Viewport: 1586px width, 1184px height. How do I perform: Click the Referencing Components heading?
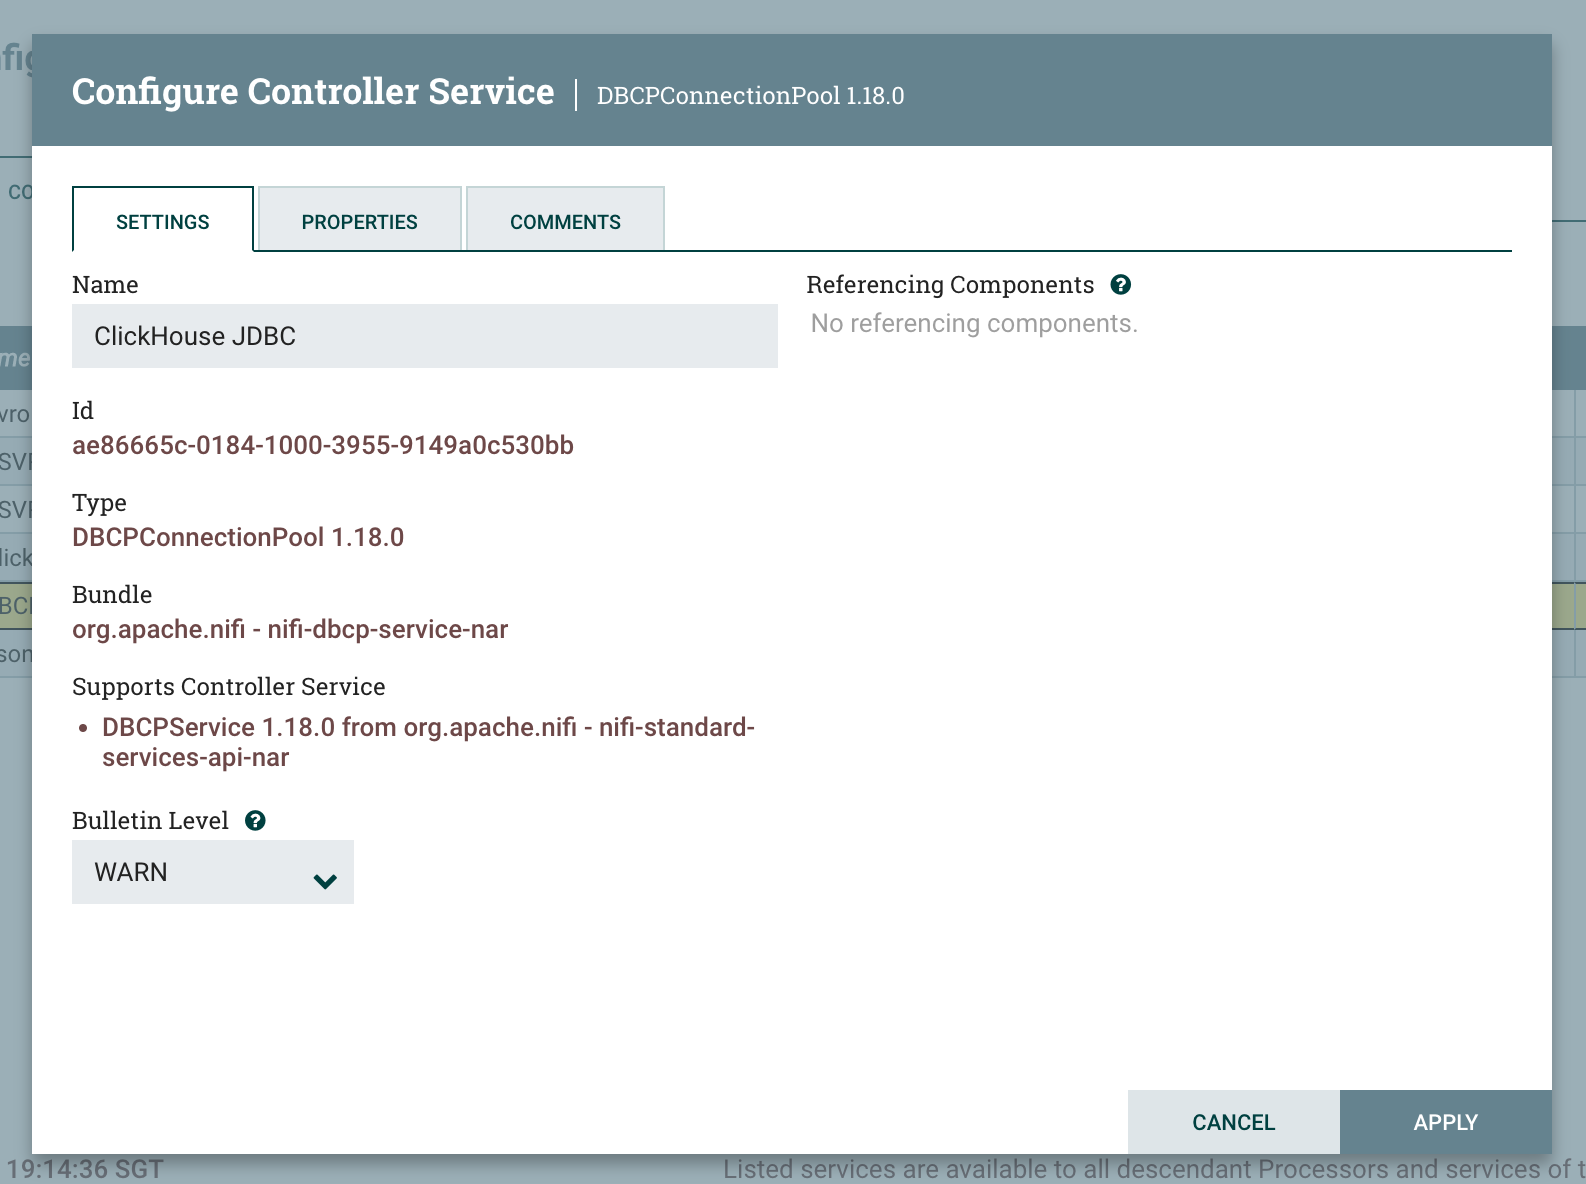coord(950,285)
